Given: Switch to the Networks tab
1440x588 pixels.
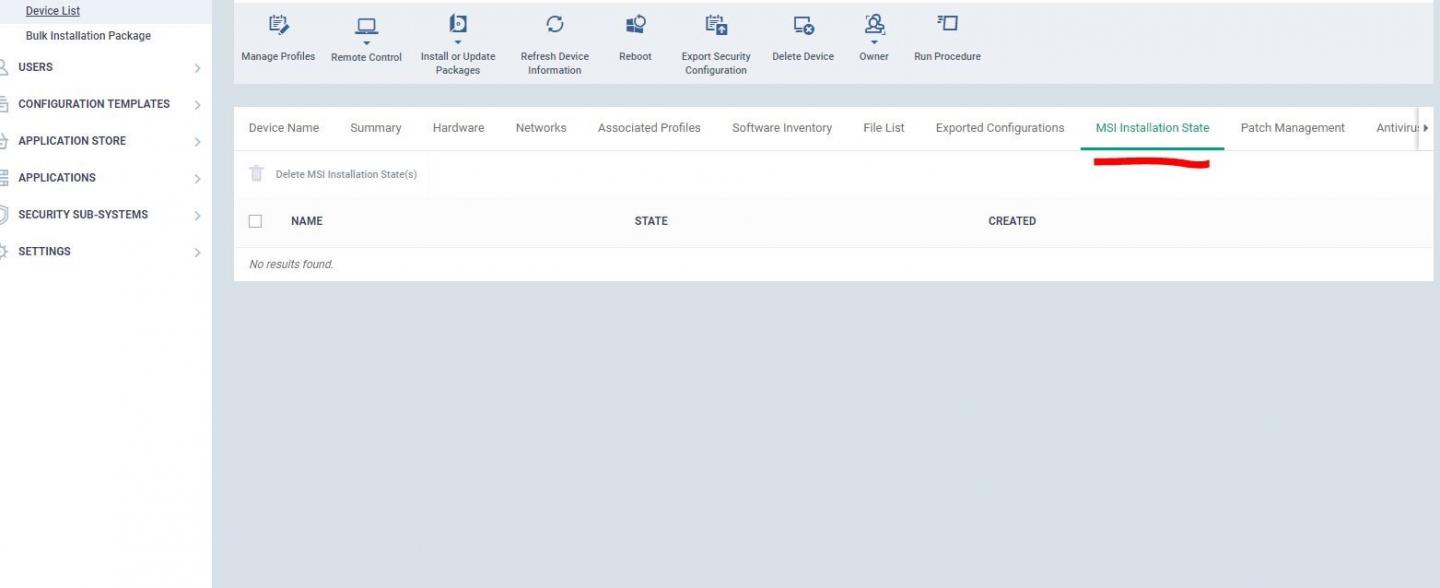Looking at the screenshot, I should (541, 128).
